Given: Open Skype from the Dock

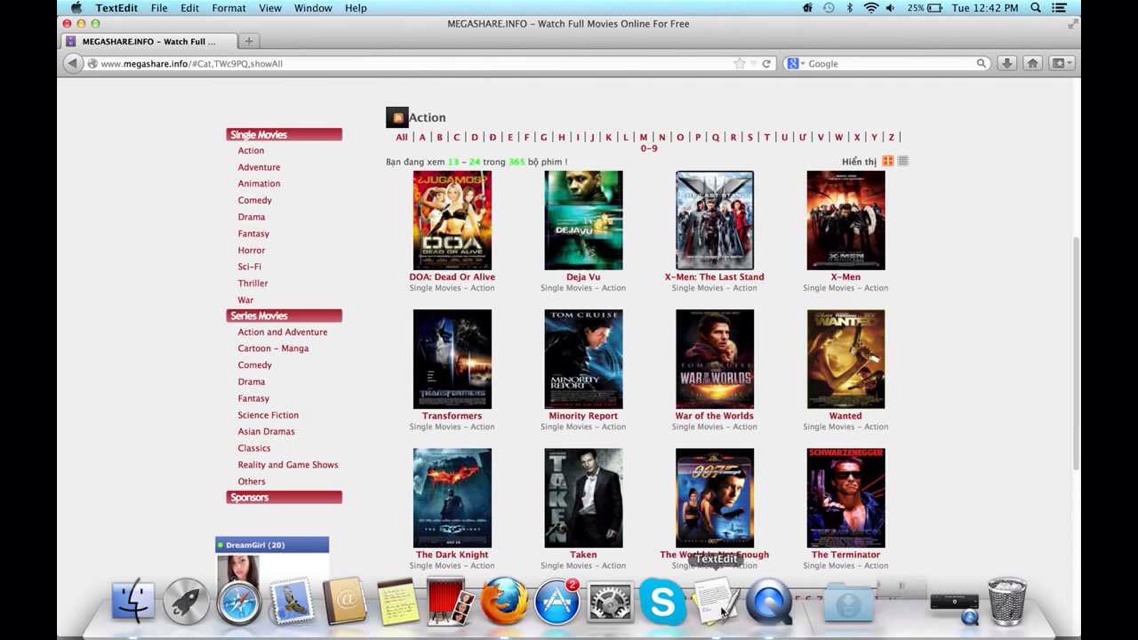Looking at the screenshot, I should click(x=663, y=601).
